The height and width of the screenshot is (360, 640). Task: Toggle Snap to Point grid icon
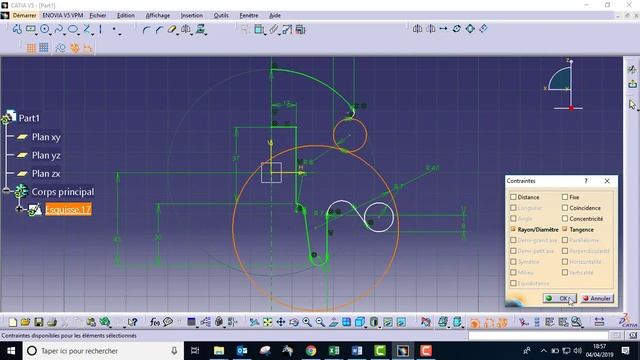44,48
